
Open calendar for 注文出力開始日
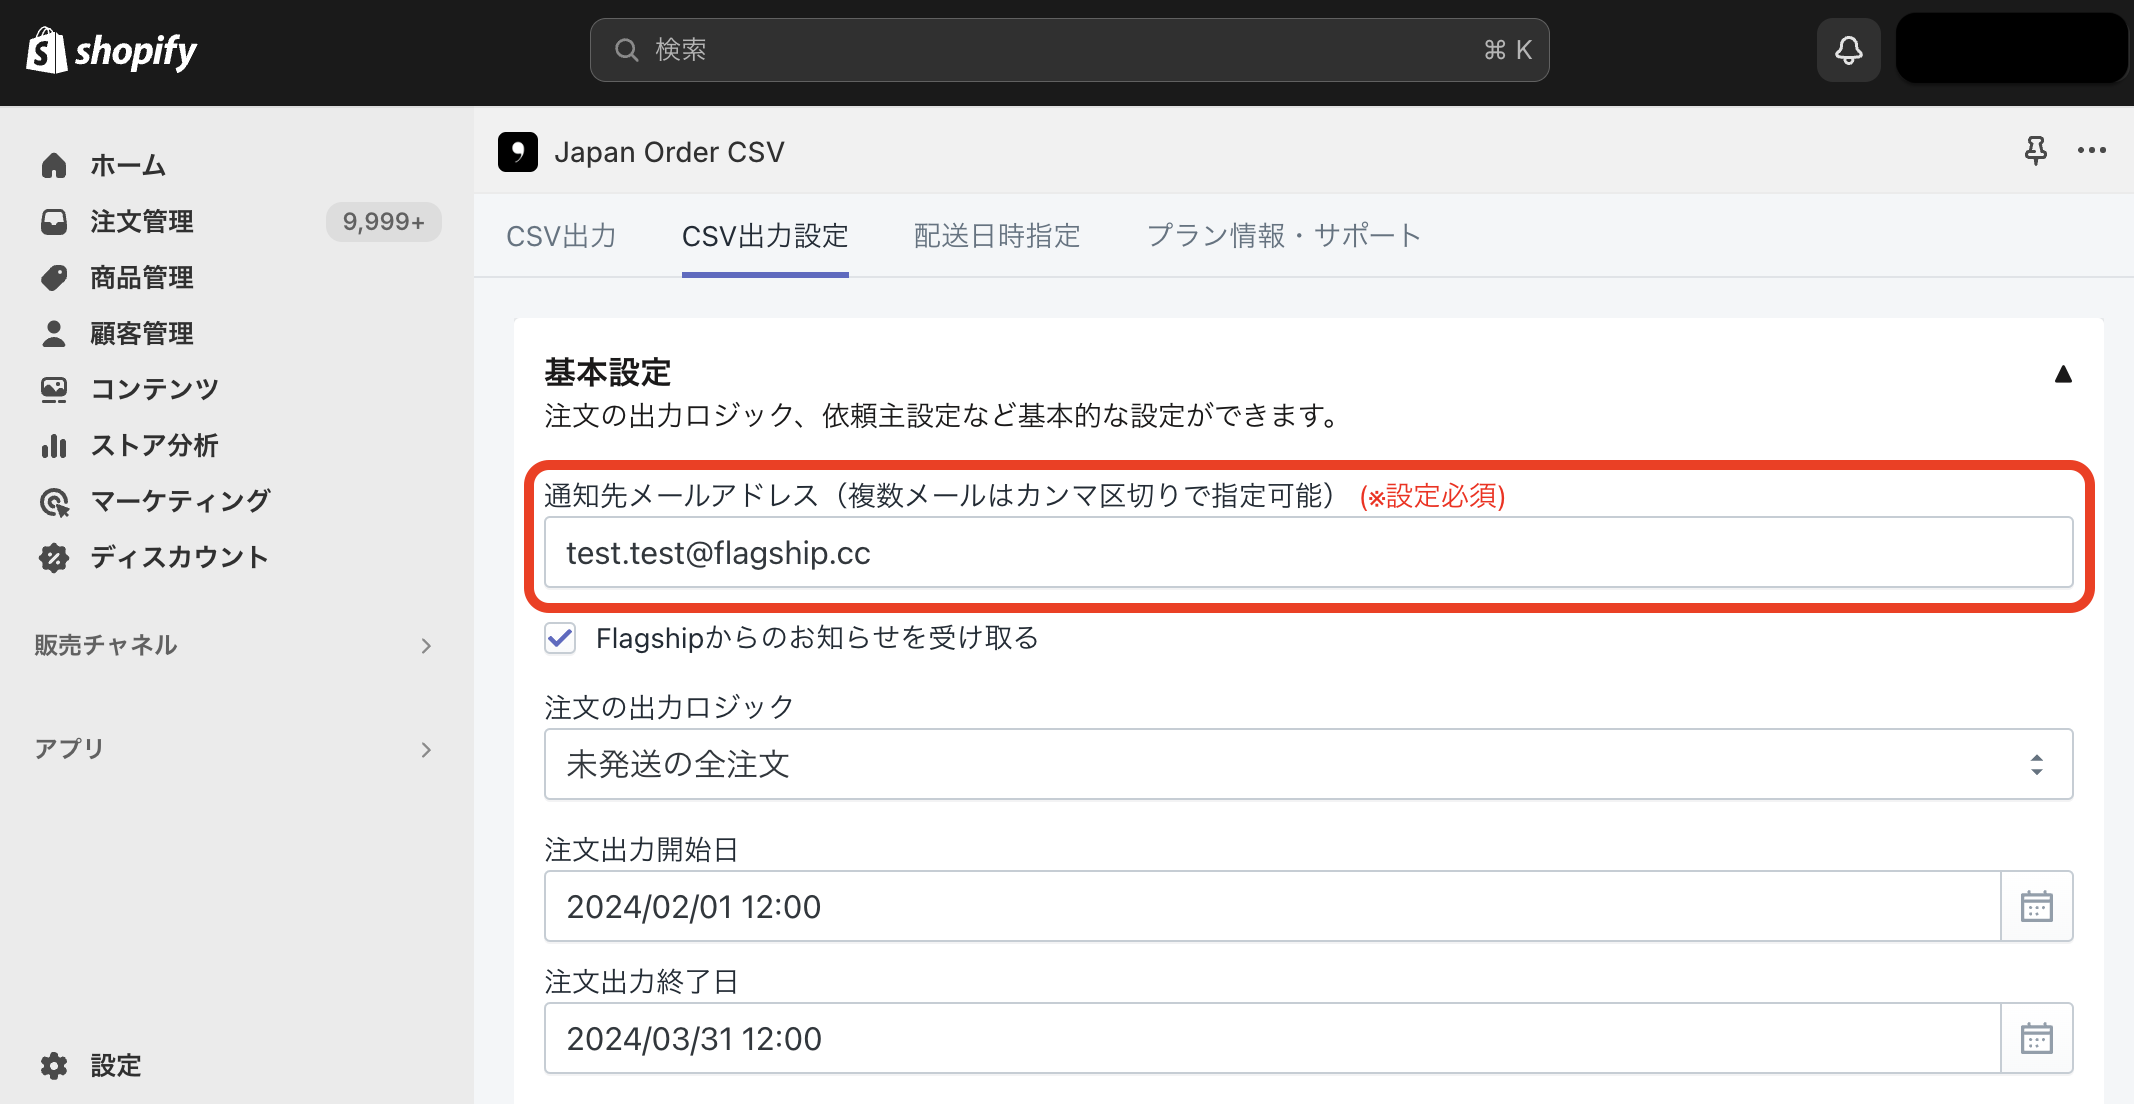click(2036, 906)
